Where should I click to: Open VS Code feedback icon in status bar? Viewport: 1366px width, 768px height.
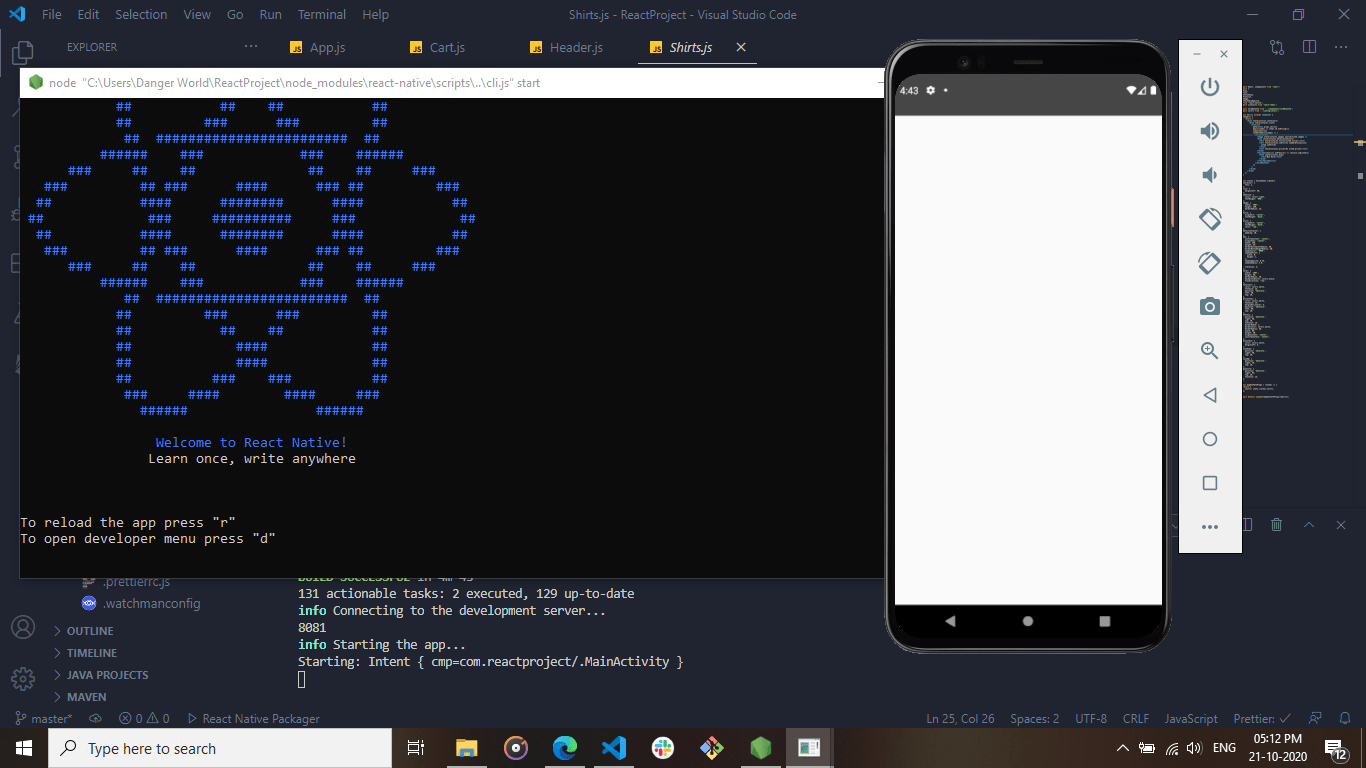(1316, 718)
